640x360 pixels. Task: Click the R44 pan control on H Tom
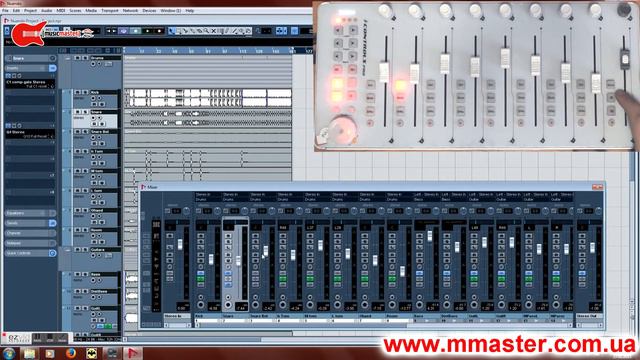(x=283, y=227)
